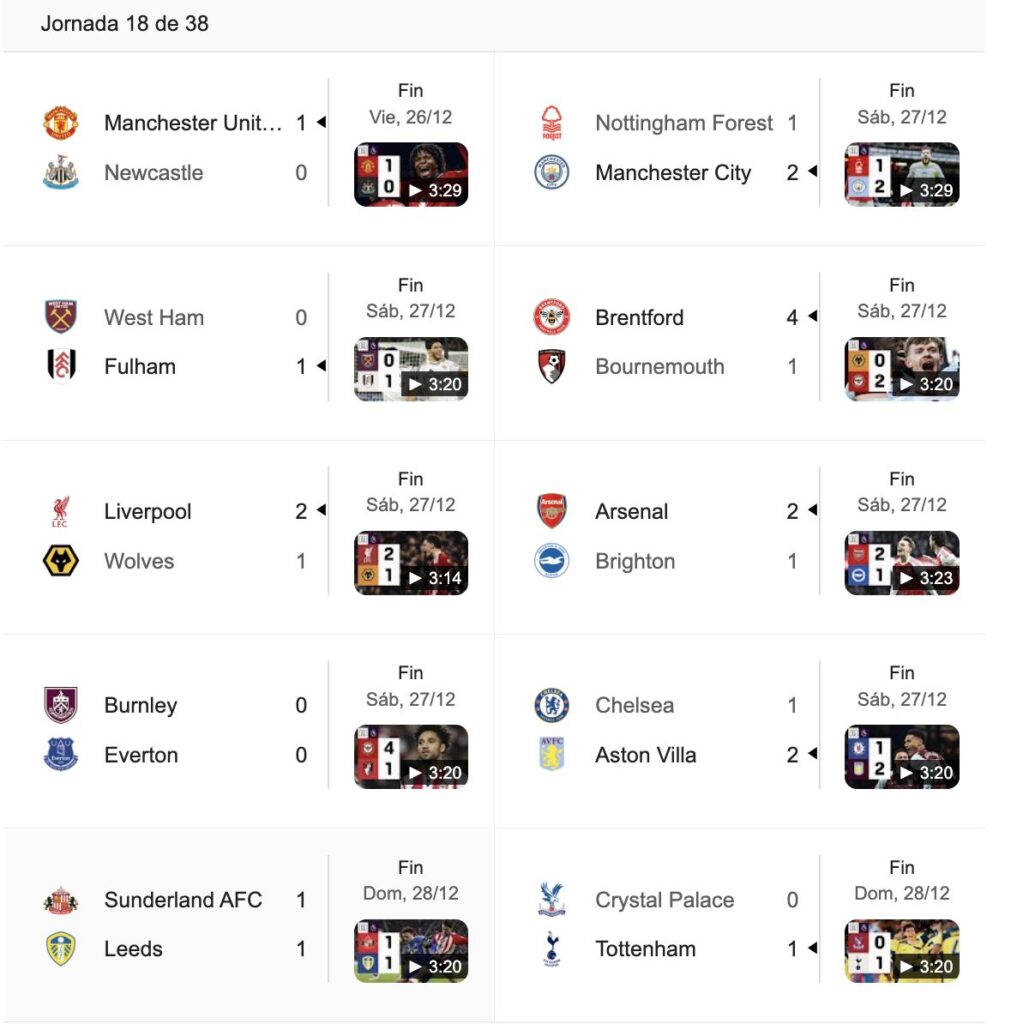
Task: Open the Chelsea vs Aston Villa thumbnail
Action: tap(902, 757)
